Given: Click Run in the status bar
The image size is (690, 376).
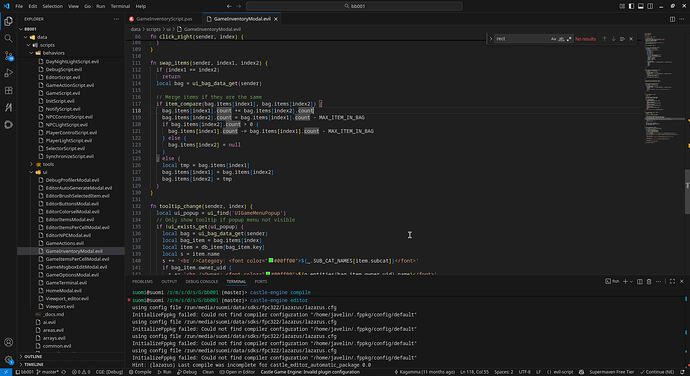Looking at the screenshot, I should 164,372.
